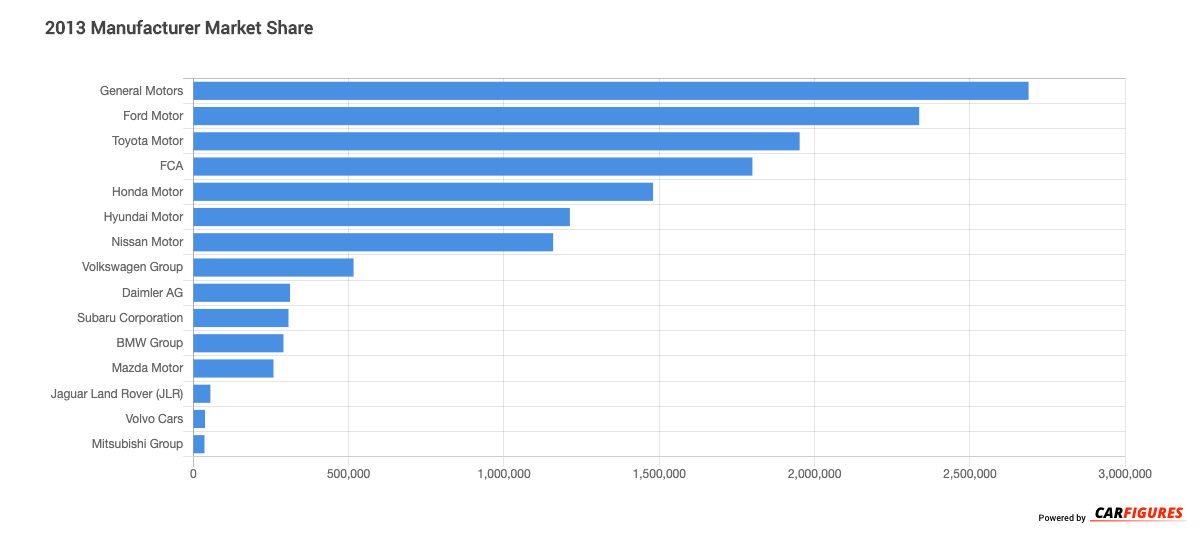Click the 'Mitsubishi Group' axis label

click(137, 444)
